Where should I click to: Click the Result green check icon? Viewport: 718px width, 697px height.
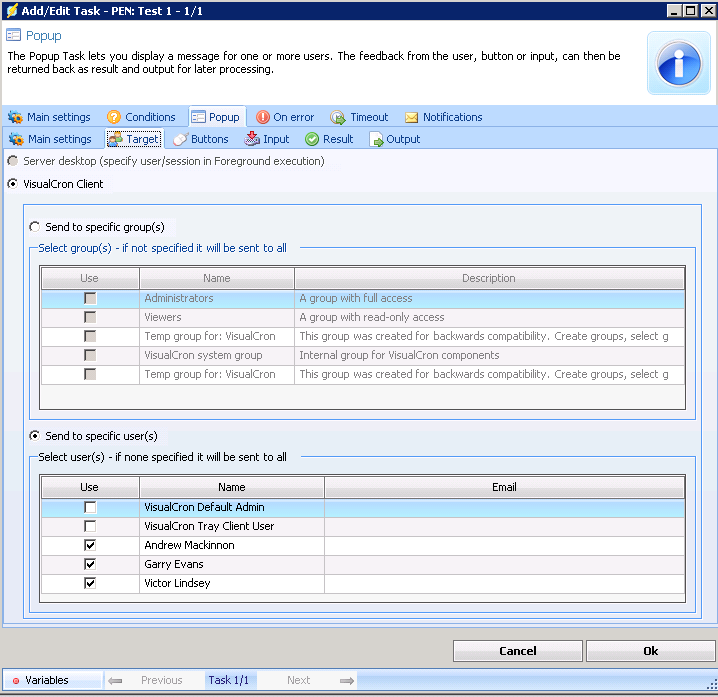click(312, 139)
